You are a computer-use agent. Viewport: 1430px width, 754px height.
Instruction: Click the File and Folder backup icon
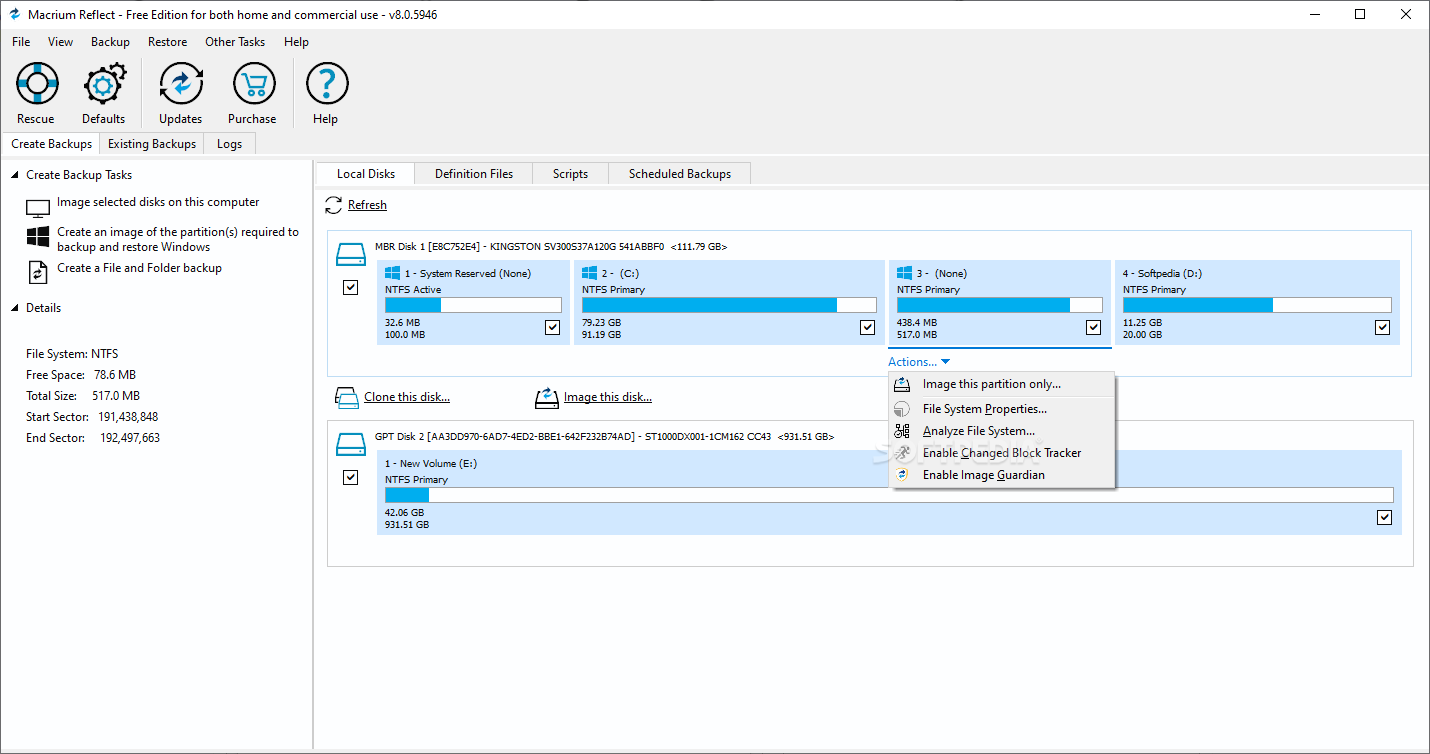(x=38, y=271)
